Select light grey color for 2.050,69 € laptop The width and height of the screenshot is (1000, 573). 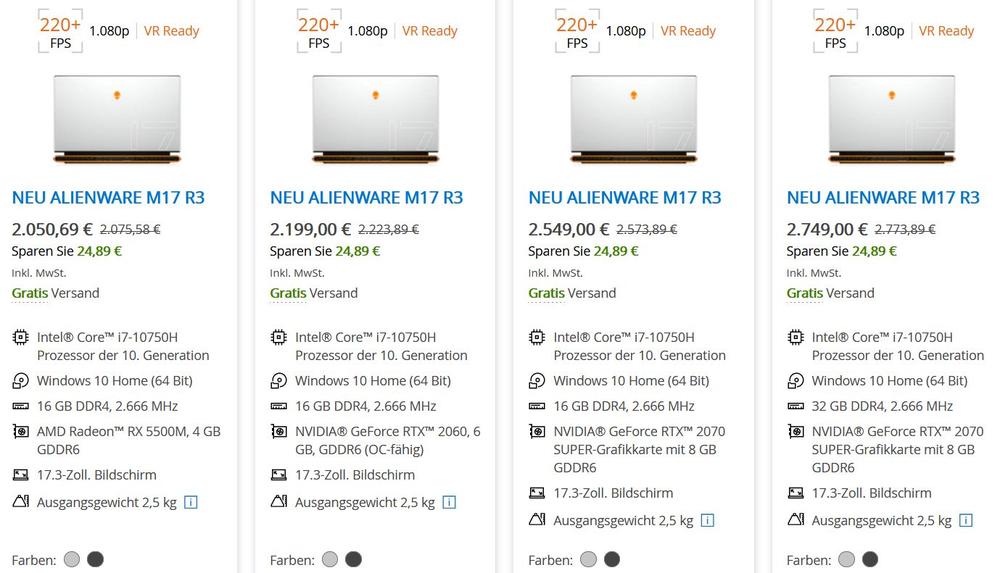click(72, 559)
